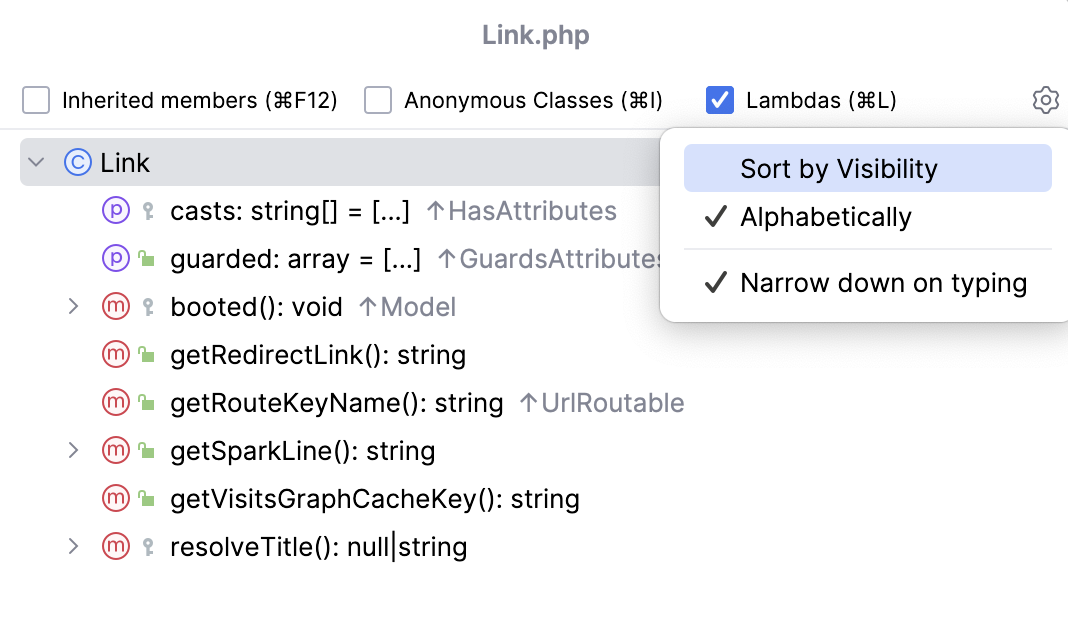
Task: Click the method icon beside booted()
Action: pos(116,306)
